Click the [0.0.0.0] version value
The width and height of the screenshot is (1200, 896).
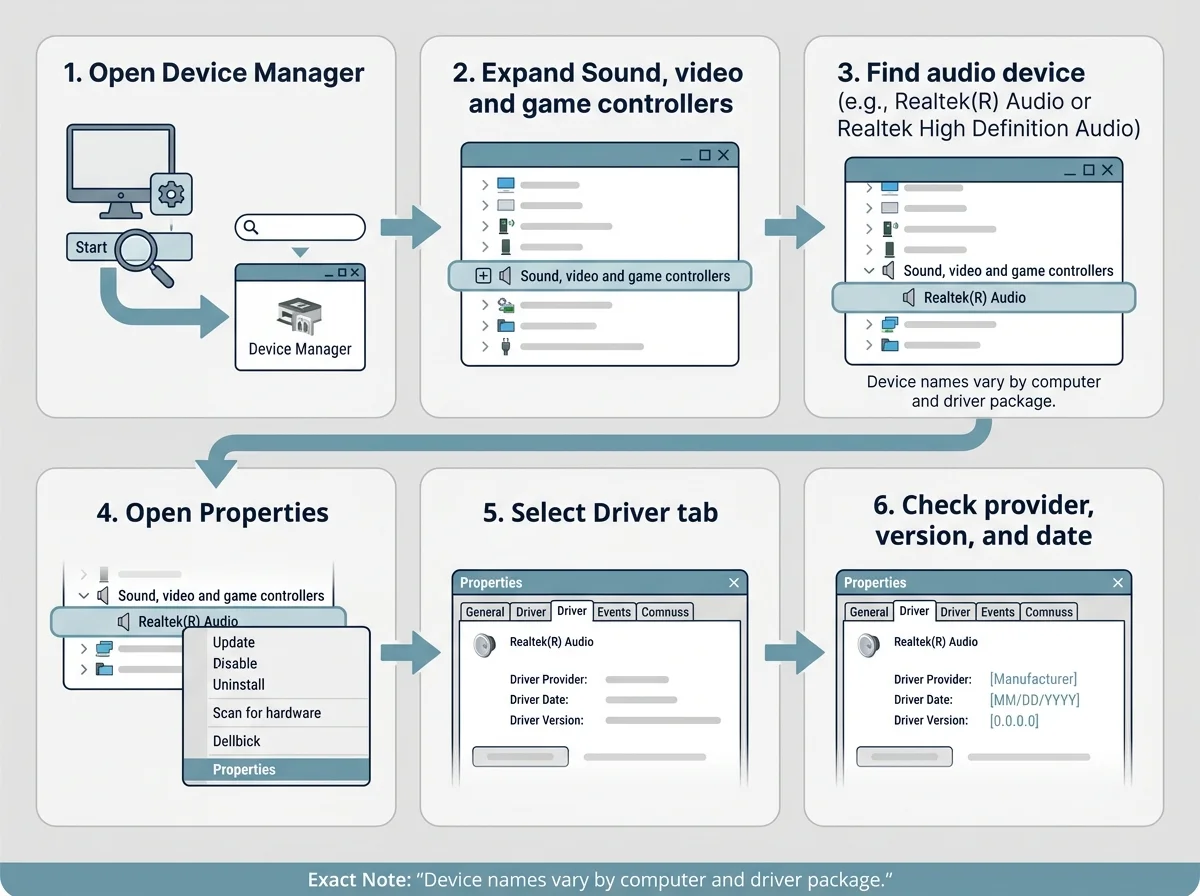tap(1014, 720)
